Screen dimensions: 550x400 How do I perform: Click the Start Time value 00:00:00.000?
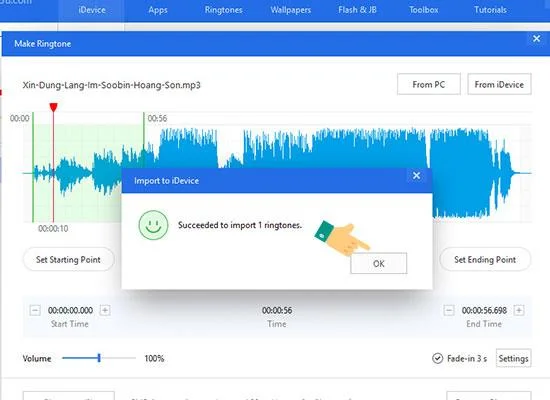pyautogui.click(x=70, y=311)
